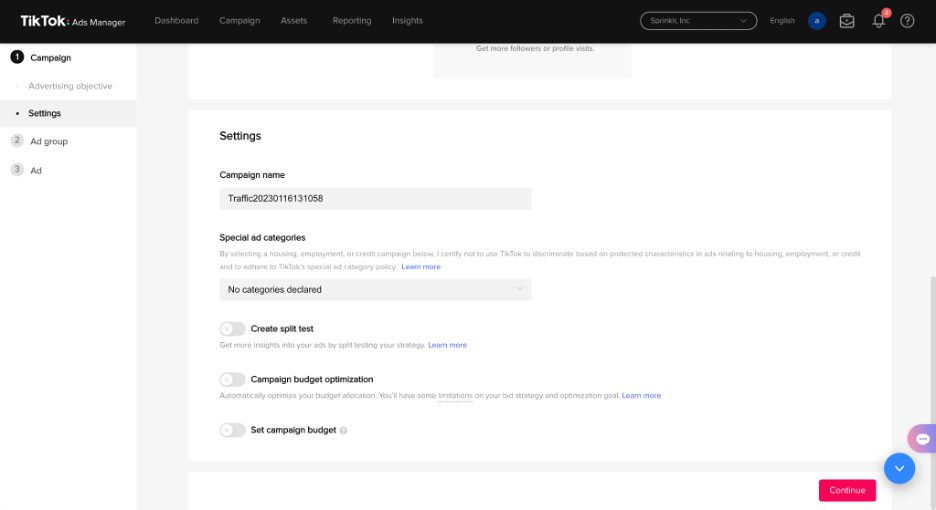Click the Continue button

coord(847,490)
